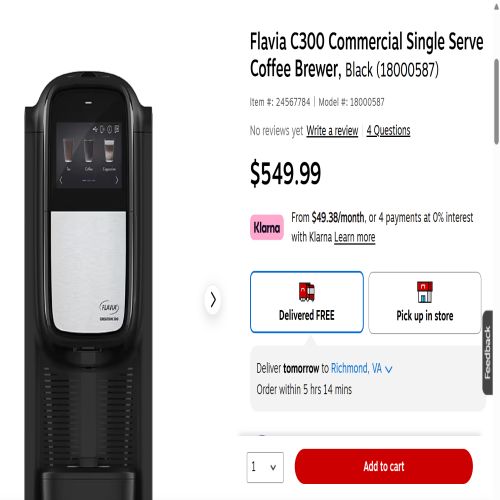Add the coffee brewer to cart
The image size is (500, 500).
pyautogui.click(x=384, y=466)
